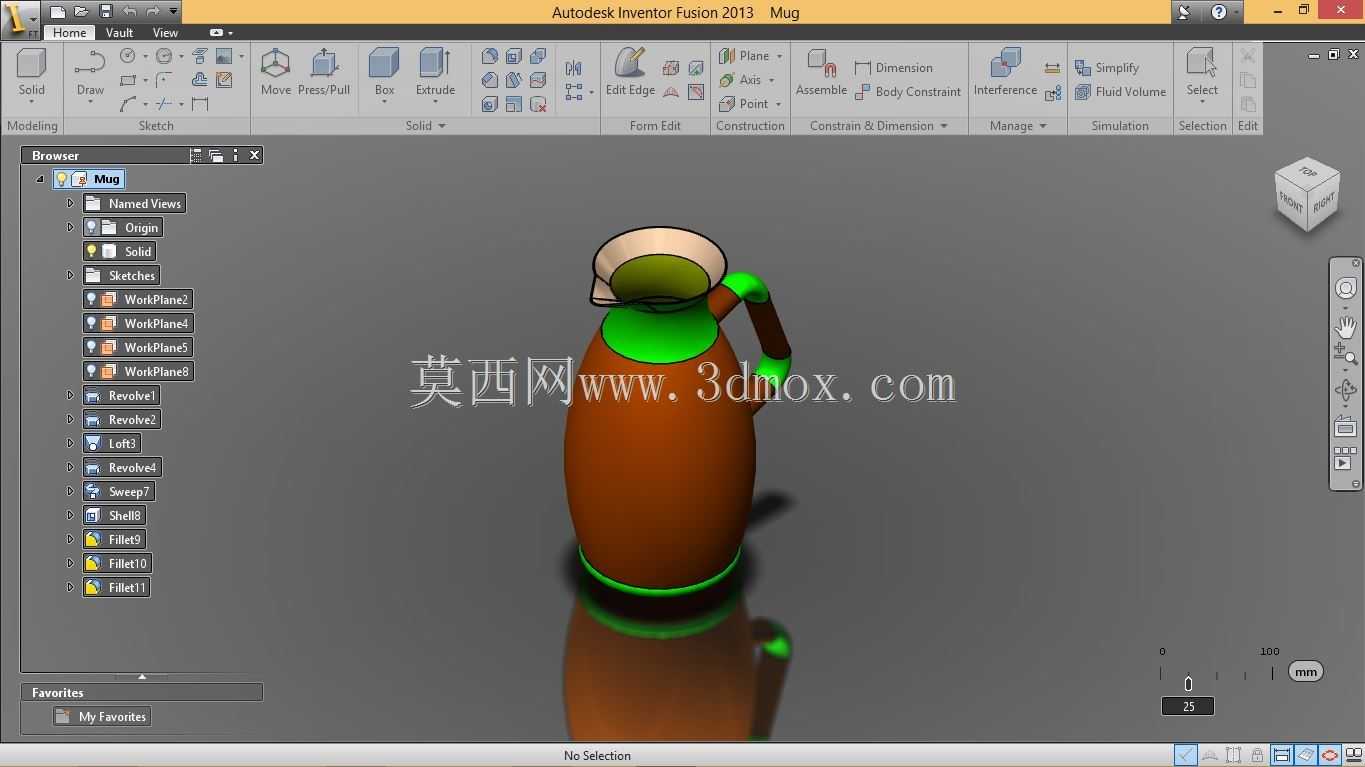This screenshot has width=1365, height=767.
Task: Toggle visibility bulb of Origin folder
Action: (92, 227)
